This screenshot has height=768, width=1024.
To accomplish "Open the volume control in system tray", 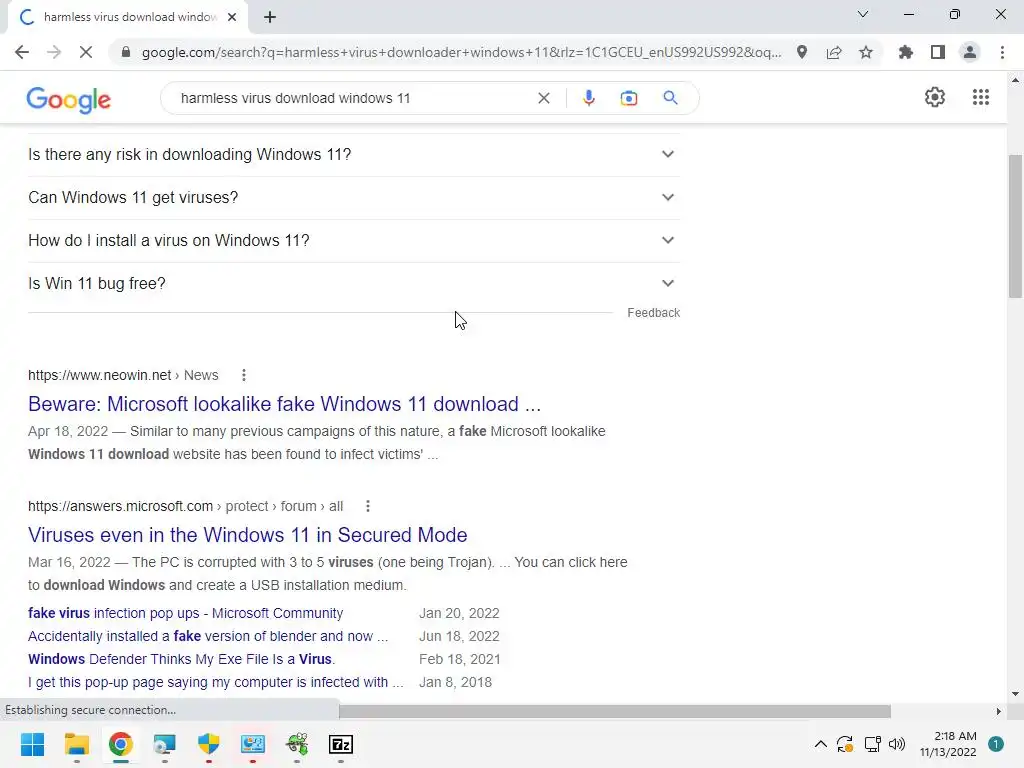I will pos(897,744).
